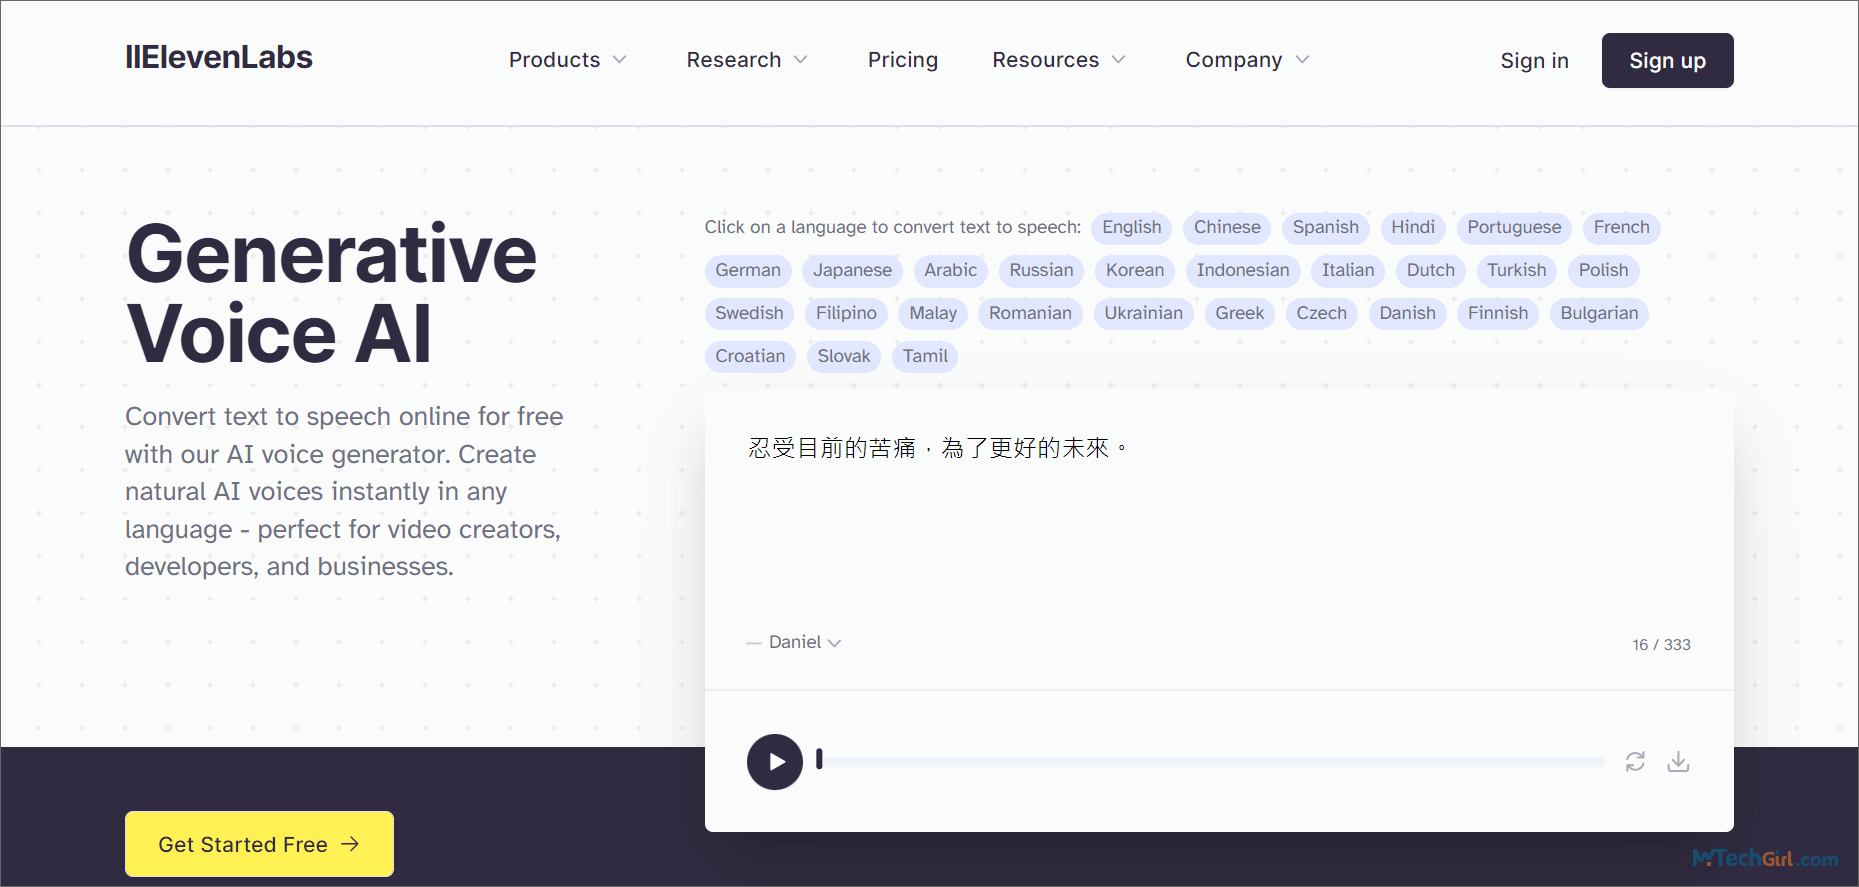The height and width of the screenshot is (887, 1859).
Task: Select the English language chip
Action: coord(1131,228)
